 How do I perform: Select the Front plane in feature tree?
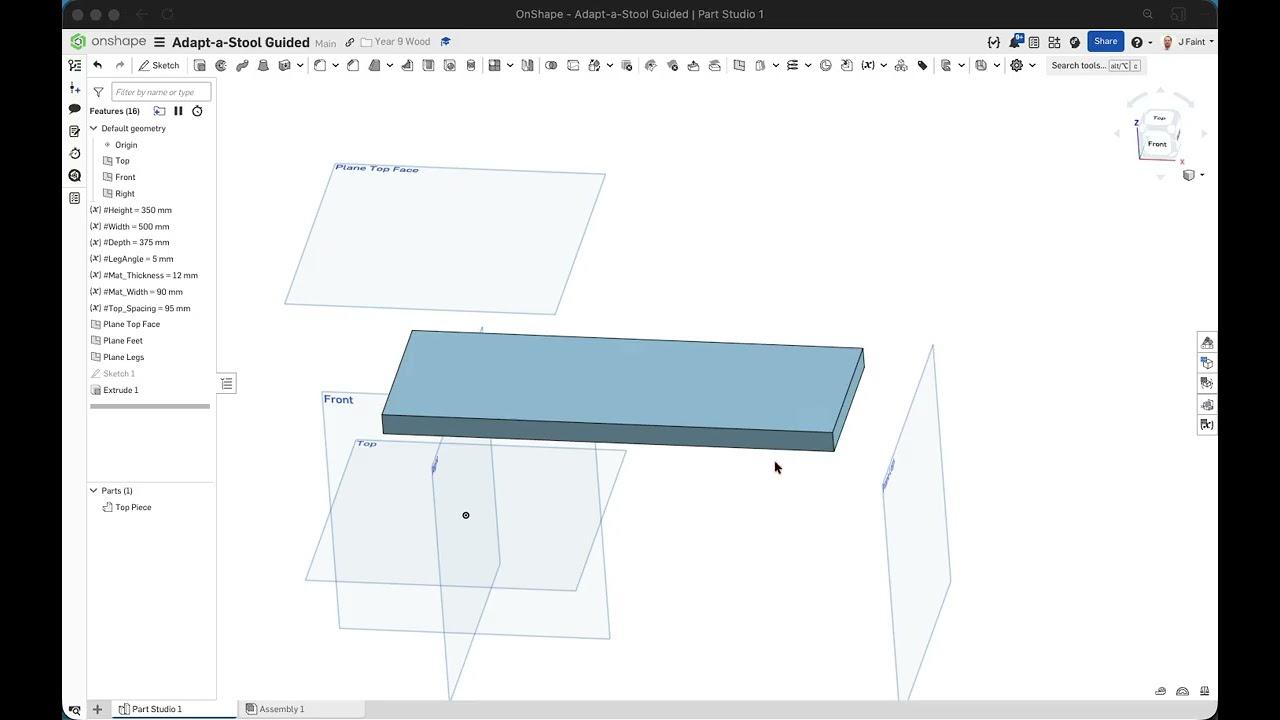coord(125,177)
